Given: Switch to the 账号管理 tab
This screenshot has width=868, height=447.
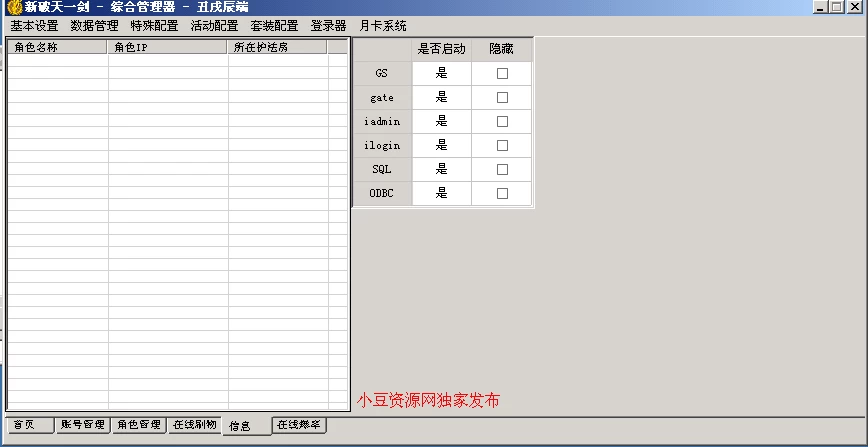Looking at the screenshot, I should [x=83, y=425].
